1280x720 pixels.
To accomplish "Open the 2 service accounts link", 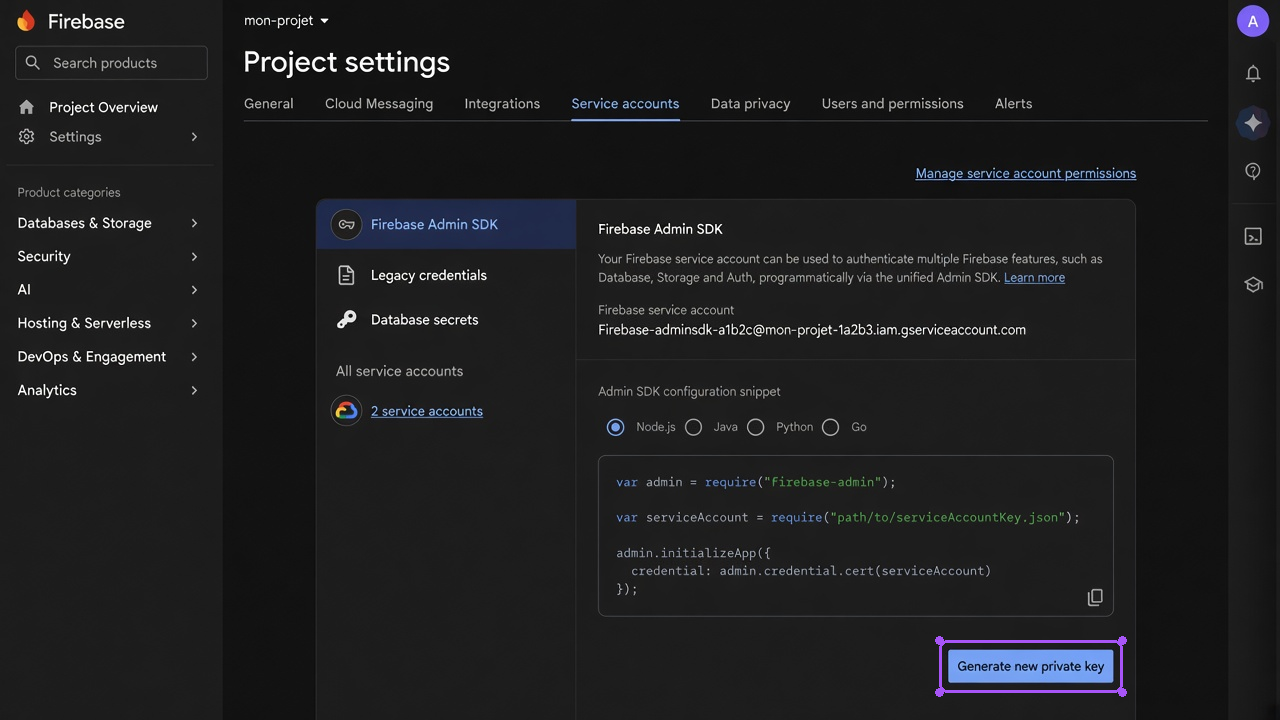I will 427,411.
